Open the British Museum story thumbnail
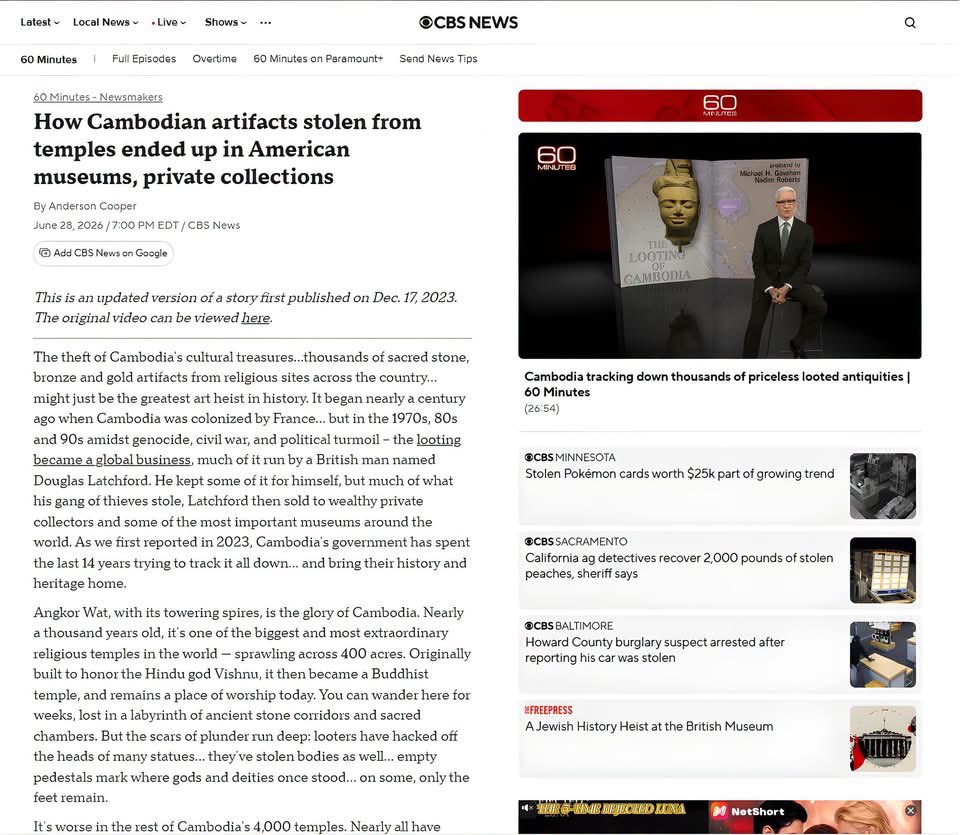960x835 pixels. point(883,739)
